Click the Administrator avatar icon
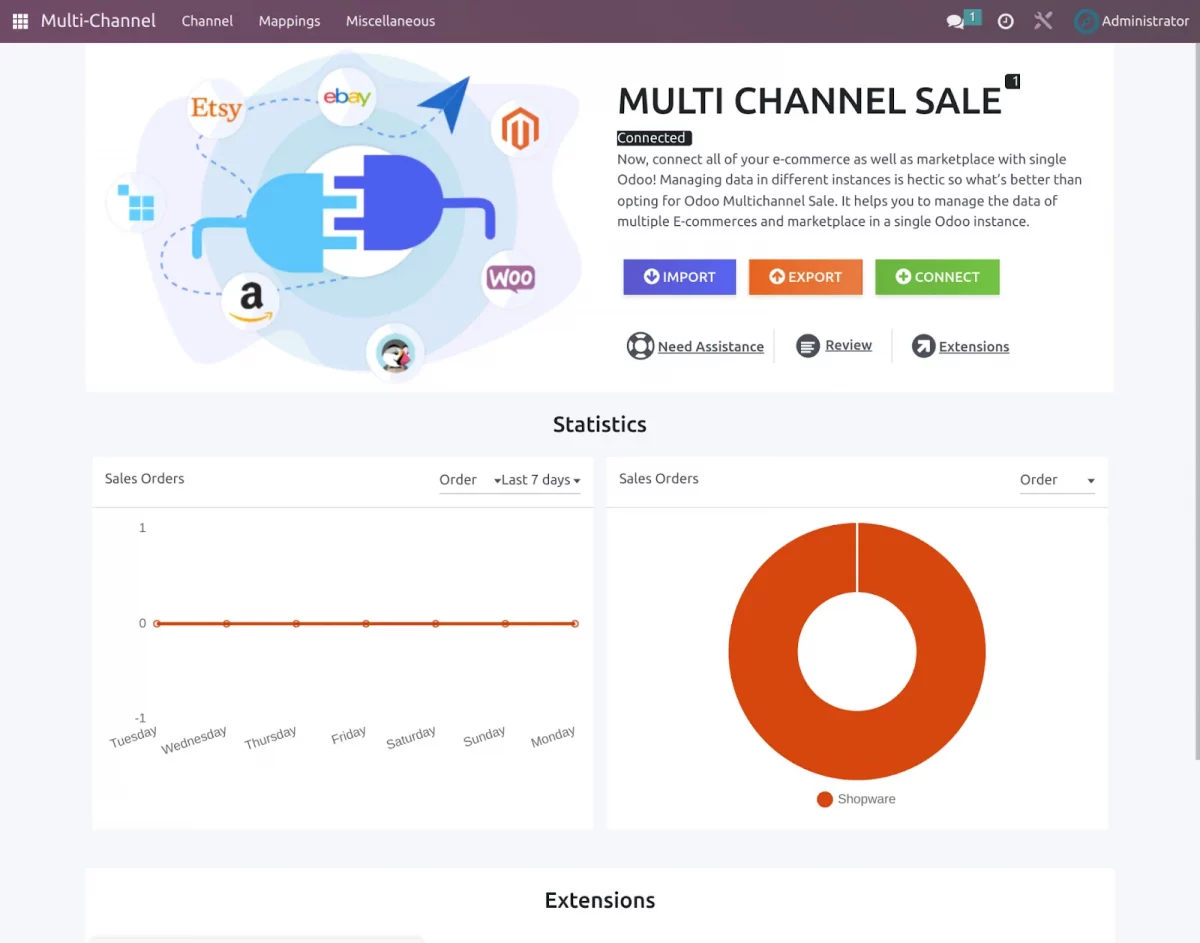The width and height of the screenshot is (1200, 943). coord(1086,21)
